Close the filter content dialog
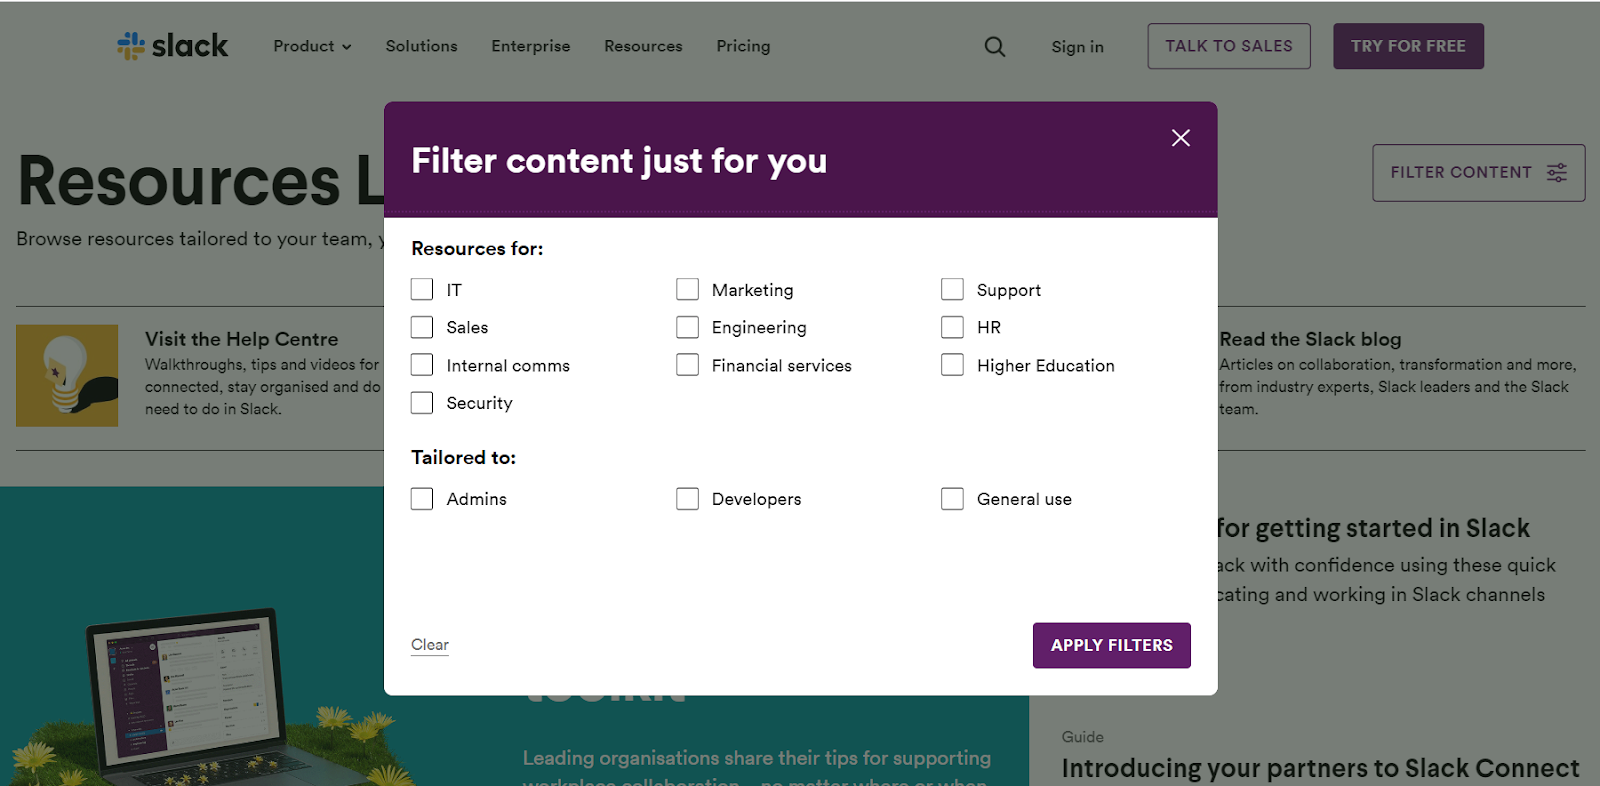The height and width of the screenshot is (786, 1600). pos(1181,138)
